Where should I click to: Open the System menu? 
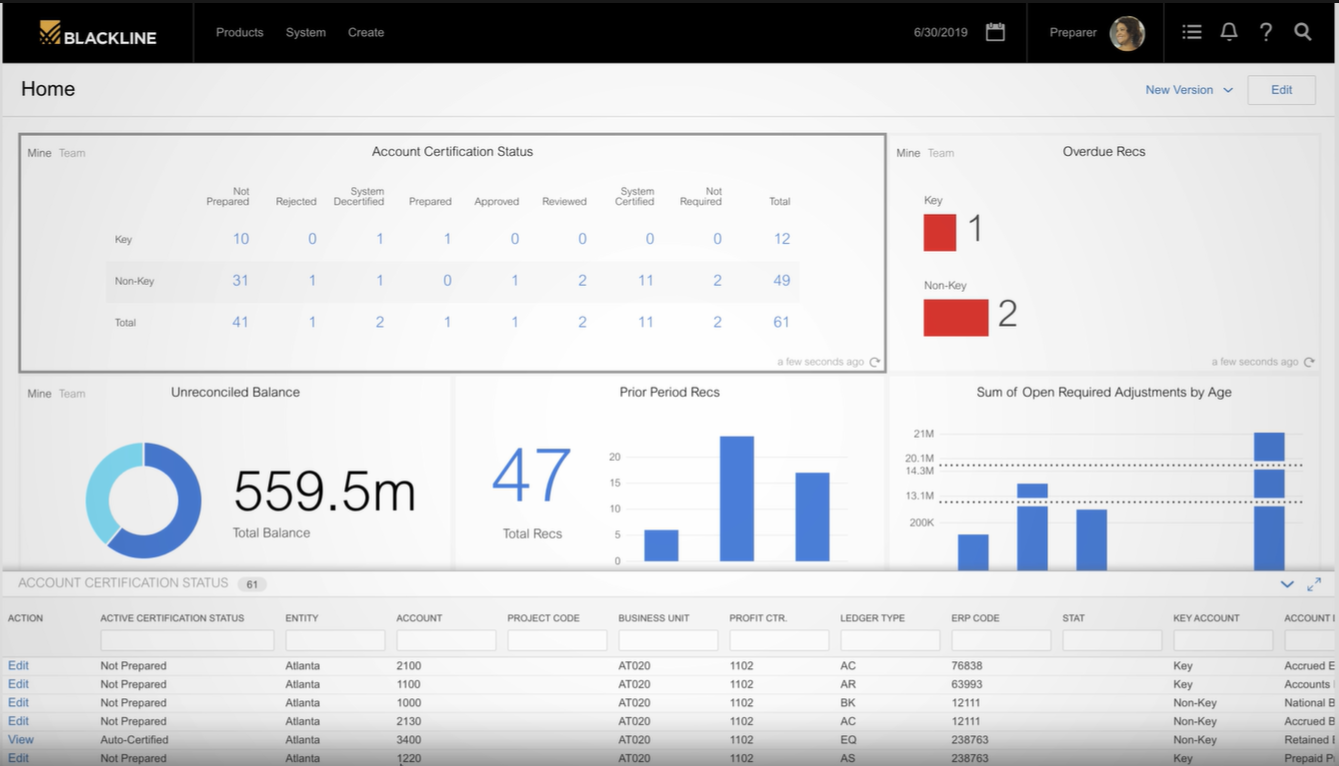pos(305,32)
